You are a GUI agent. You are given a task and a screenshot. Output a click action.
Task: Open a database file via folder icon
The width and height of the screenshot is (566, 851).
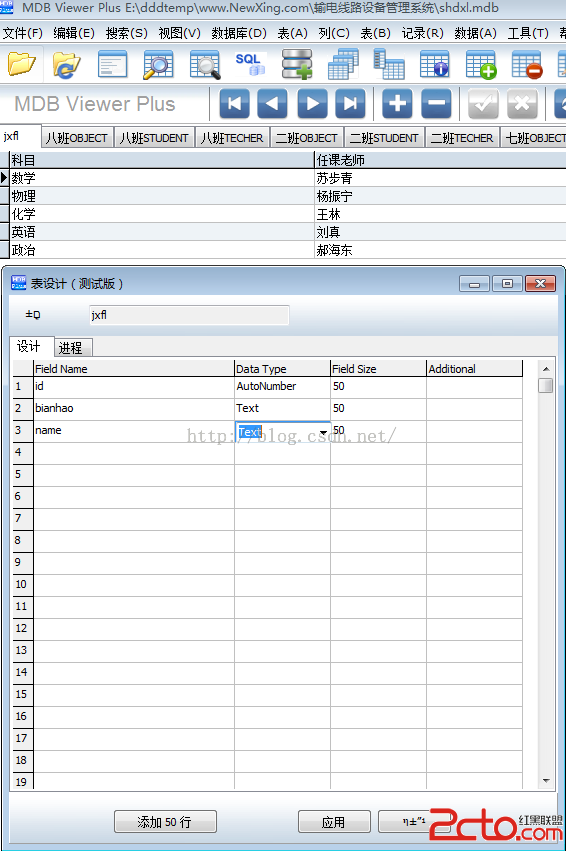click(22, 64)
